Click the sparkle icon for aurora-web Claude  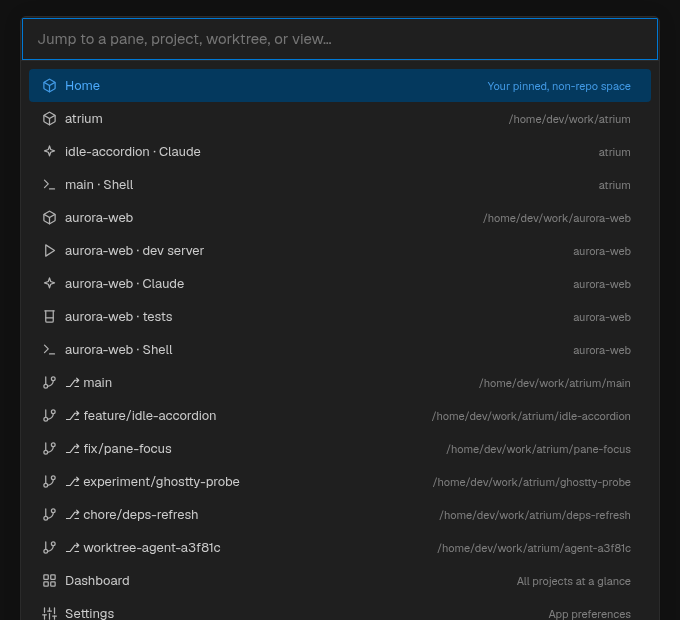point(49,284)
